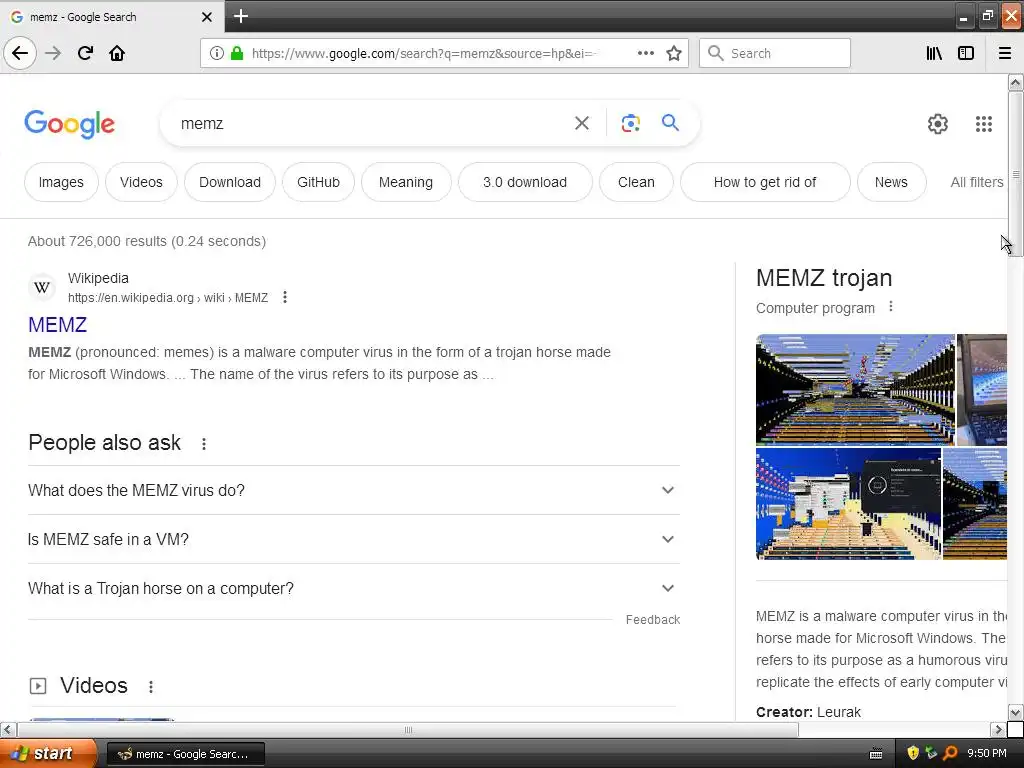Screen dimensions: 1024x768
Task: Click the vertical scrollbar down arrow
Action: point(1015,712)
